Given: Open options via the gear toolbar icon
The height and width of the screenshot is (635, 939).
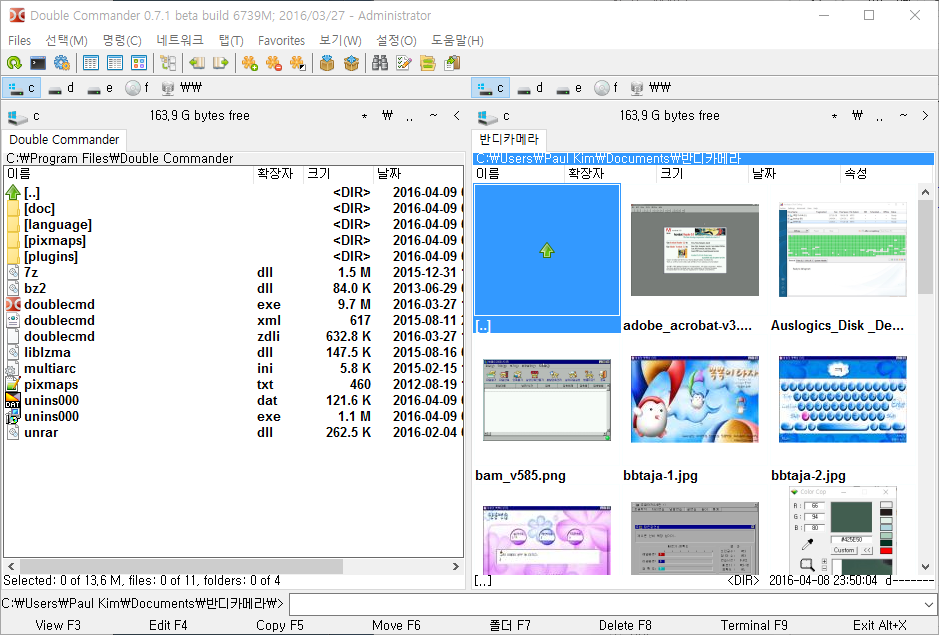Looking at the screenshot, I should click(62, 63).
